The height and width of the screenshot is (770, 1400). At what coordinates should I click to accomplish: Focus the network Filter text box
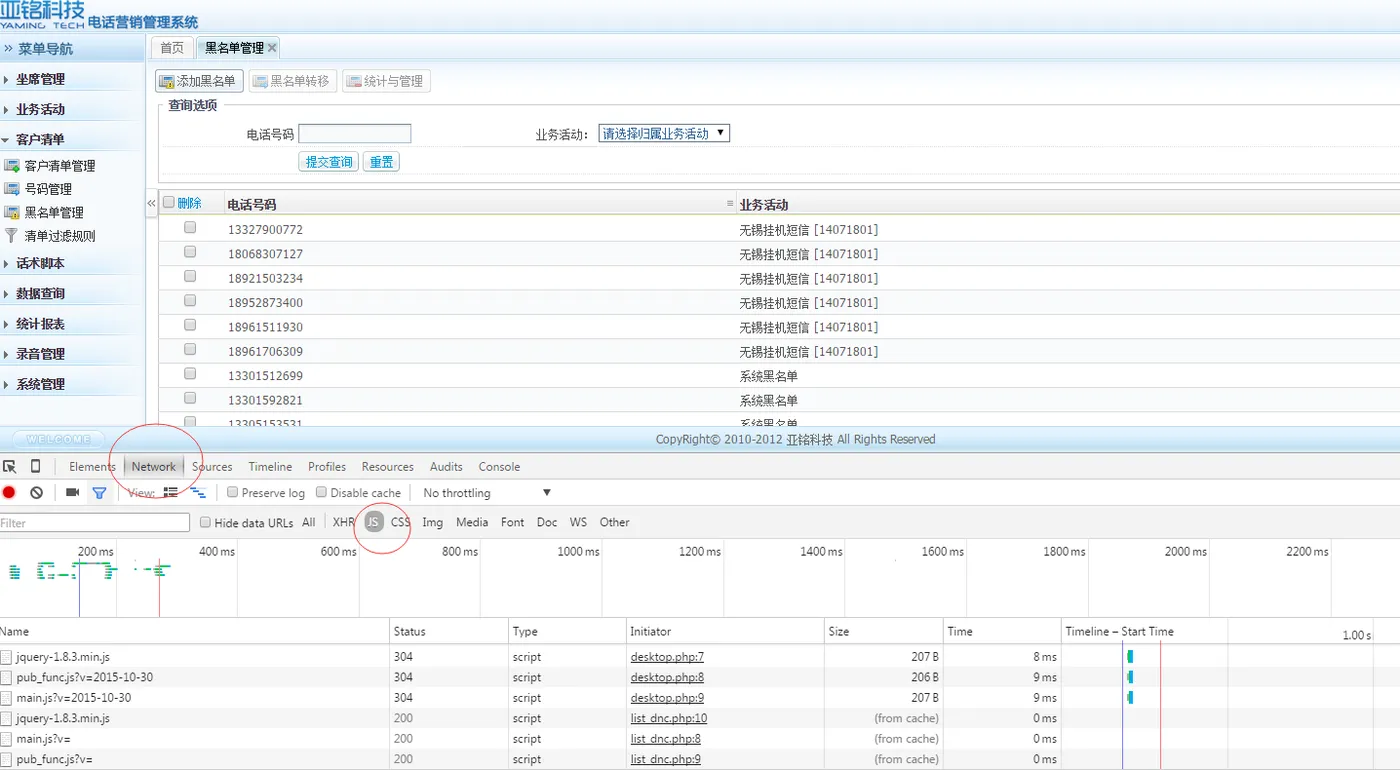95,523
